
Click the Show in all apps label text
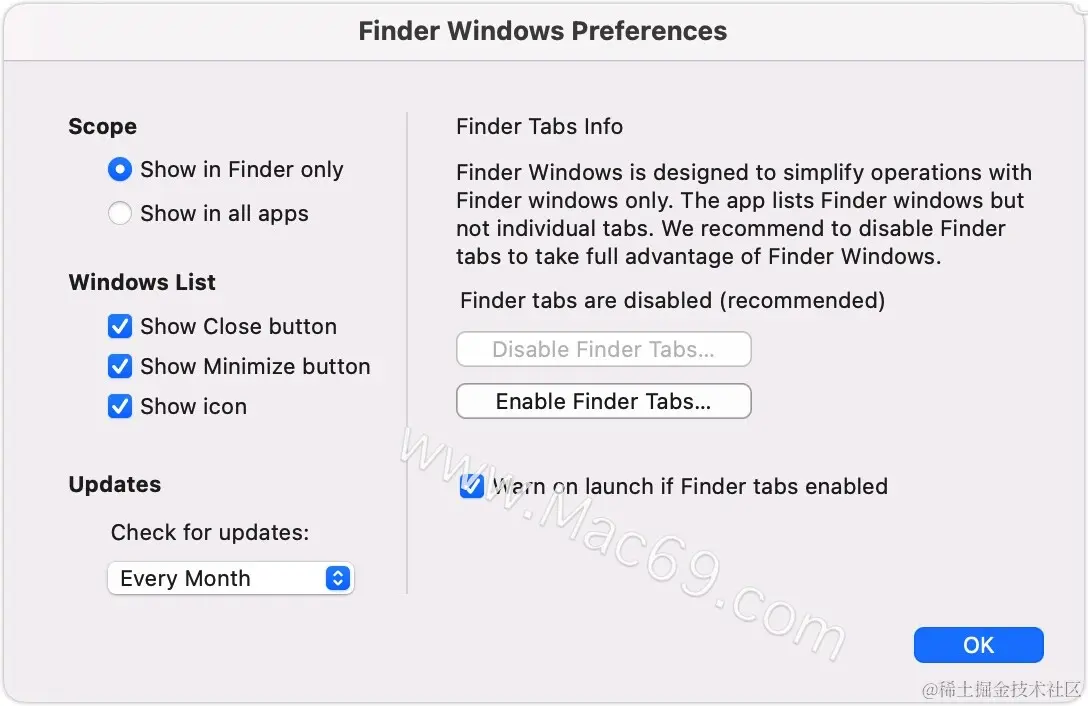coord(224,213)
